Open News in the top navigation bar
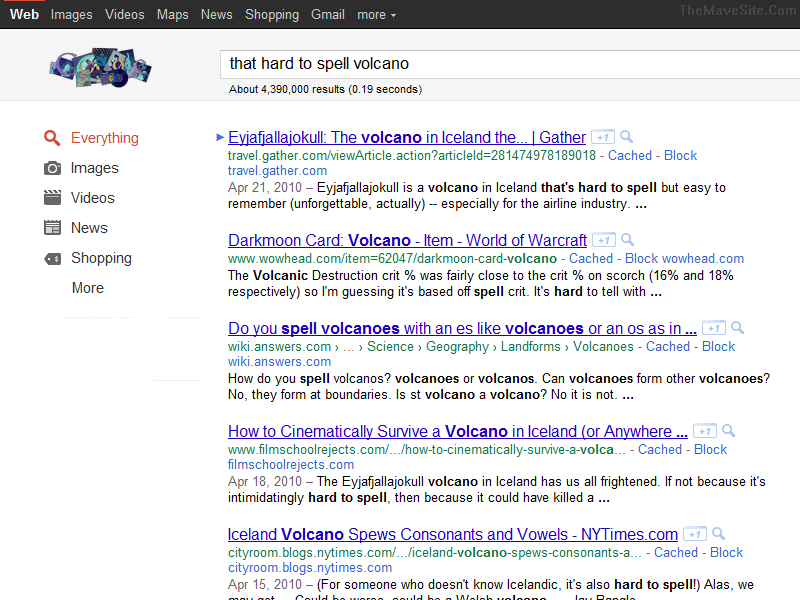Image resolution: width=800 pixels, height=600 pixels. tap(216, 14)
